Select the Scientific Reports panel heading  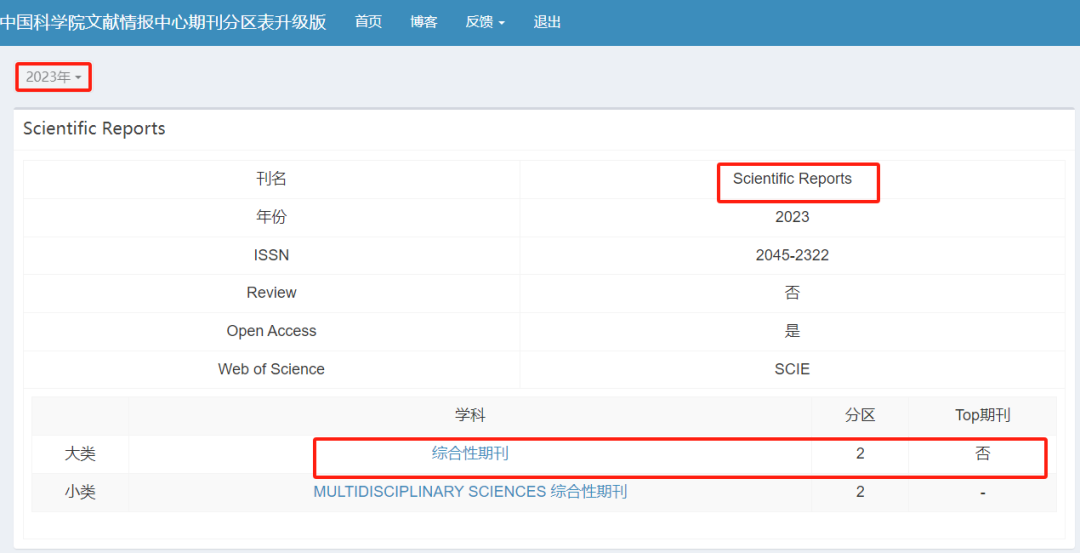(x=94, y=129)
